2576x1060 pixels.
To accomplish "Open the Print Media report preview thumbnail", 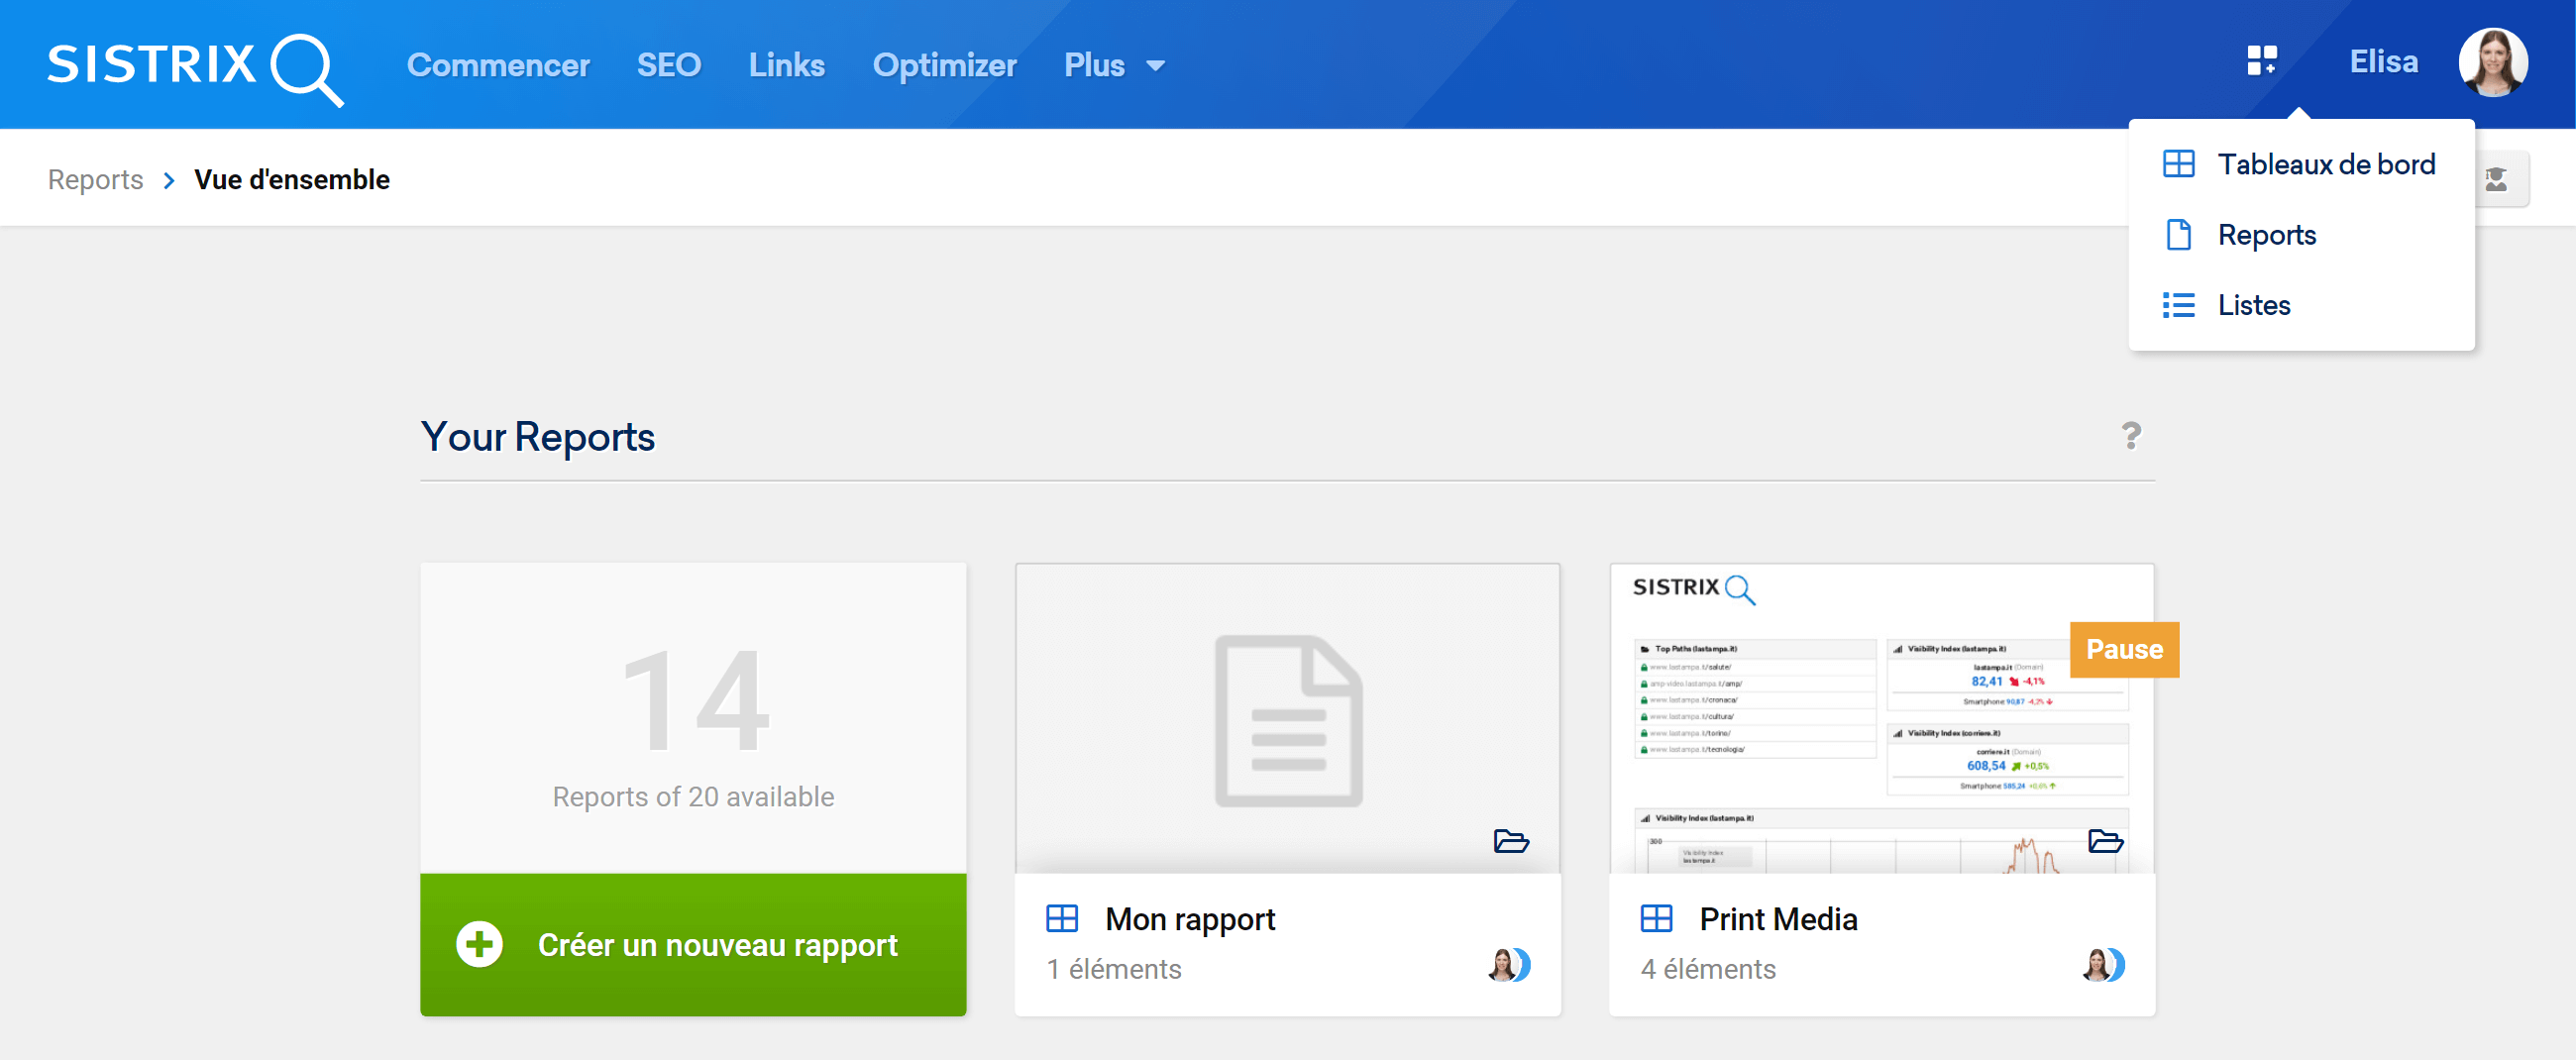I will pos(1881,718).
